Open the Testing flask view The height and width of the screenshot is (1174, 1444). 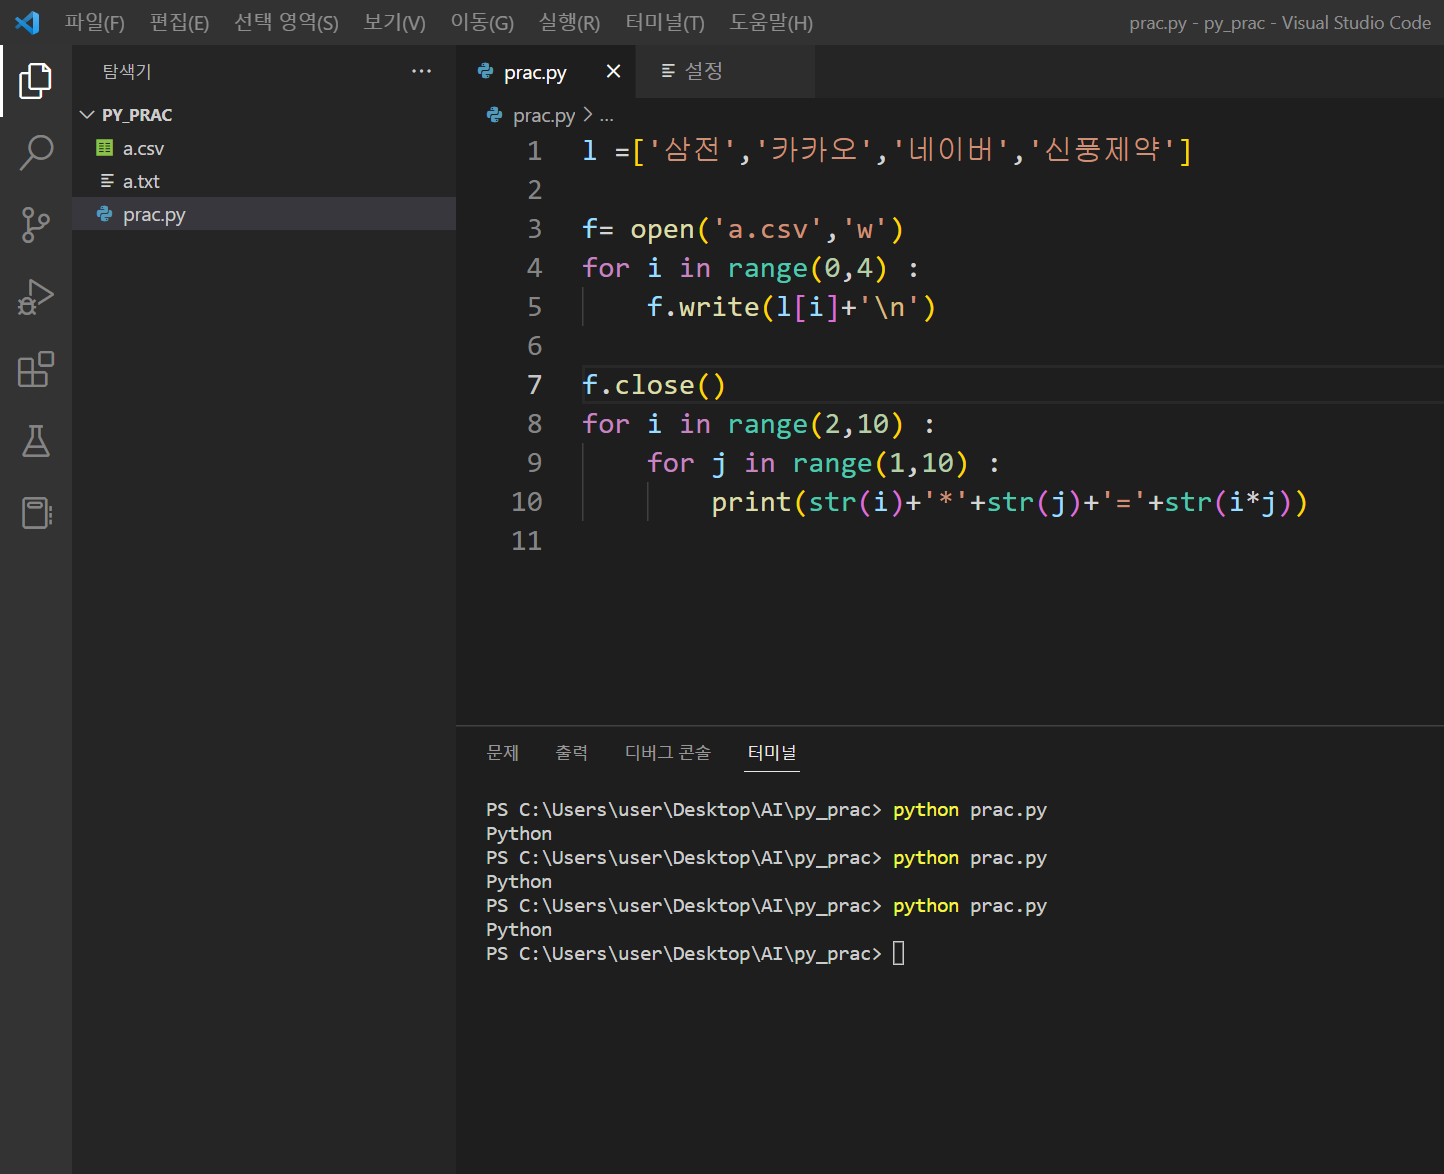tap(36, 441)
